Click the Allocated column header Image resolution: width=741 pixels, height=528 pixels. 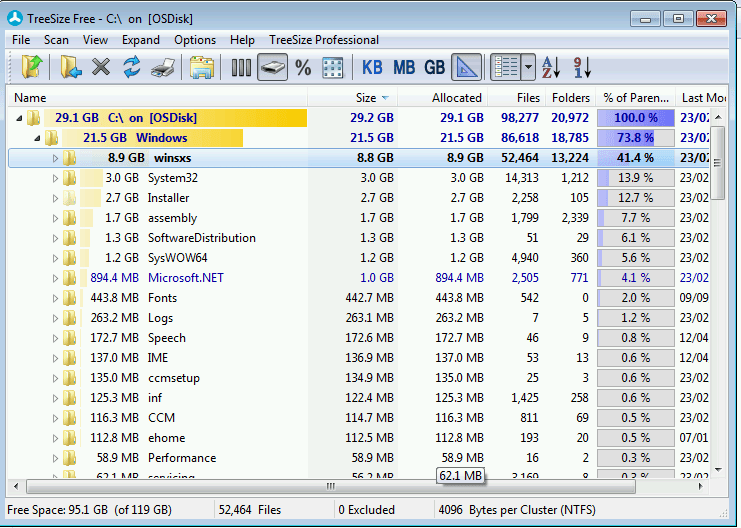click(x=442, y=98)
